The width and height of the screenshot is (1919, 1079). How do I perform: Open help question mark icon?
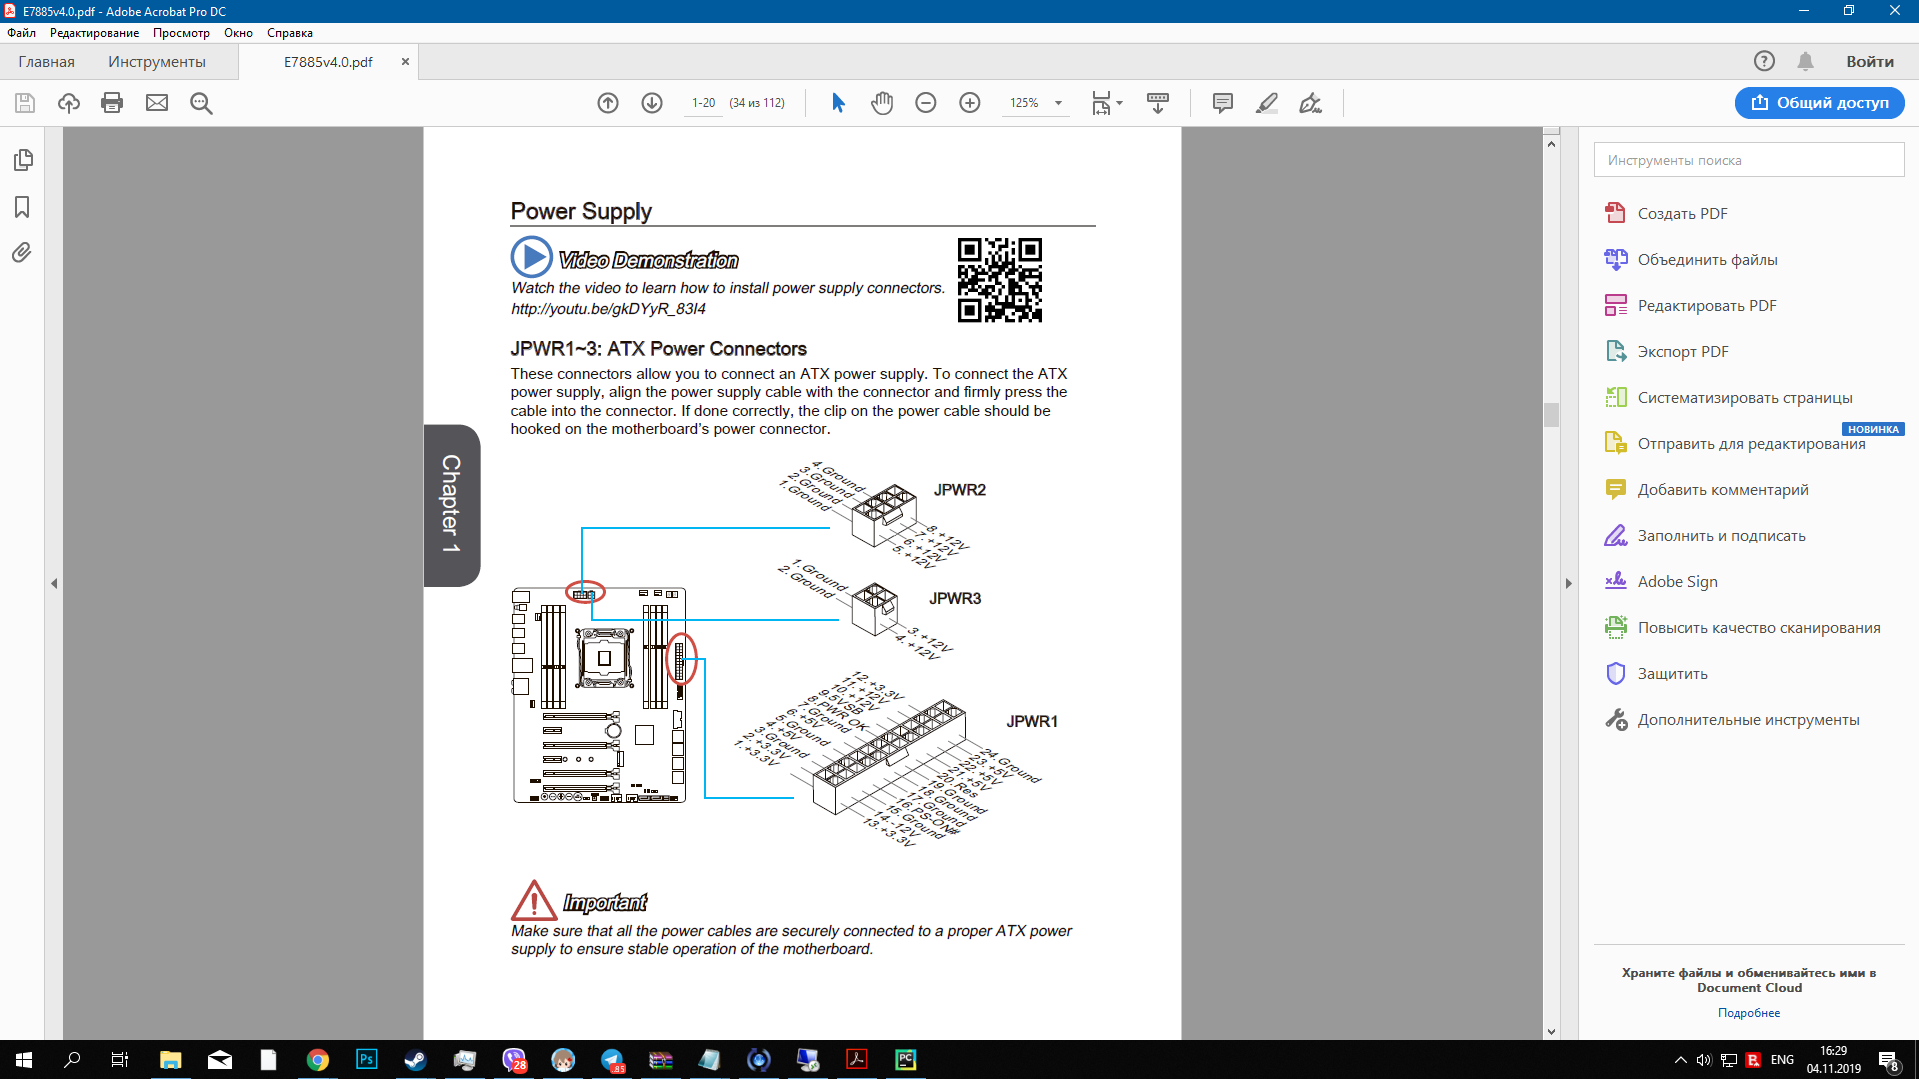pos(1764,61)
